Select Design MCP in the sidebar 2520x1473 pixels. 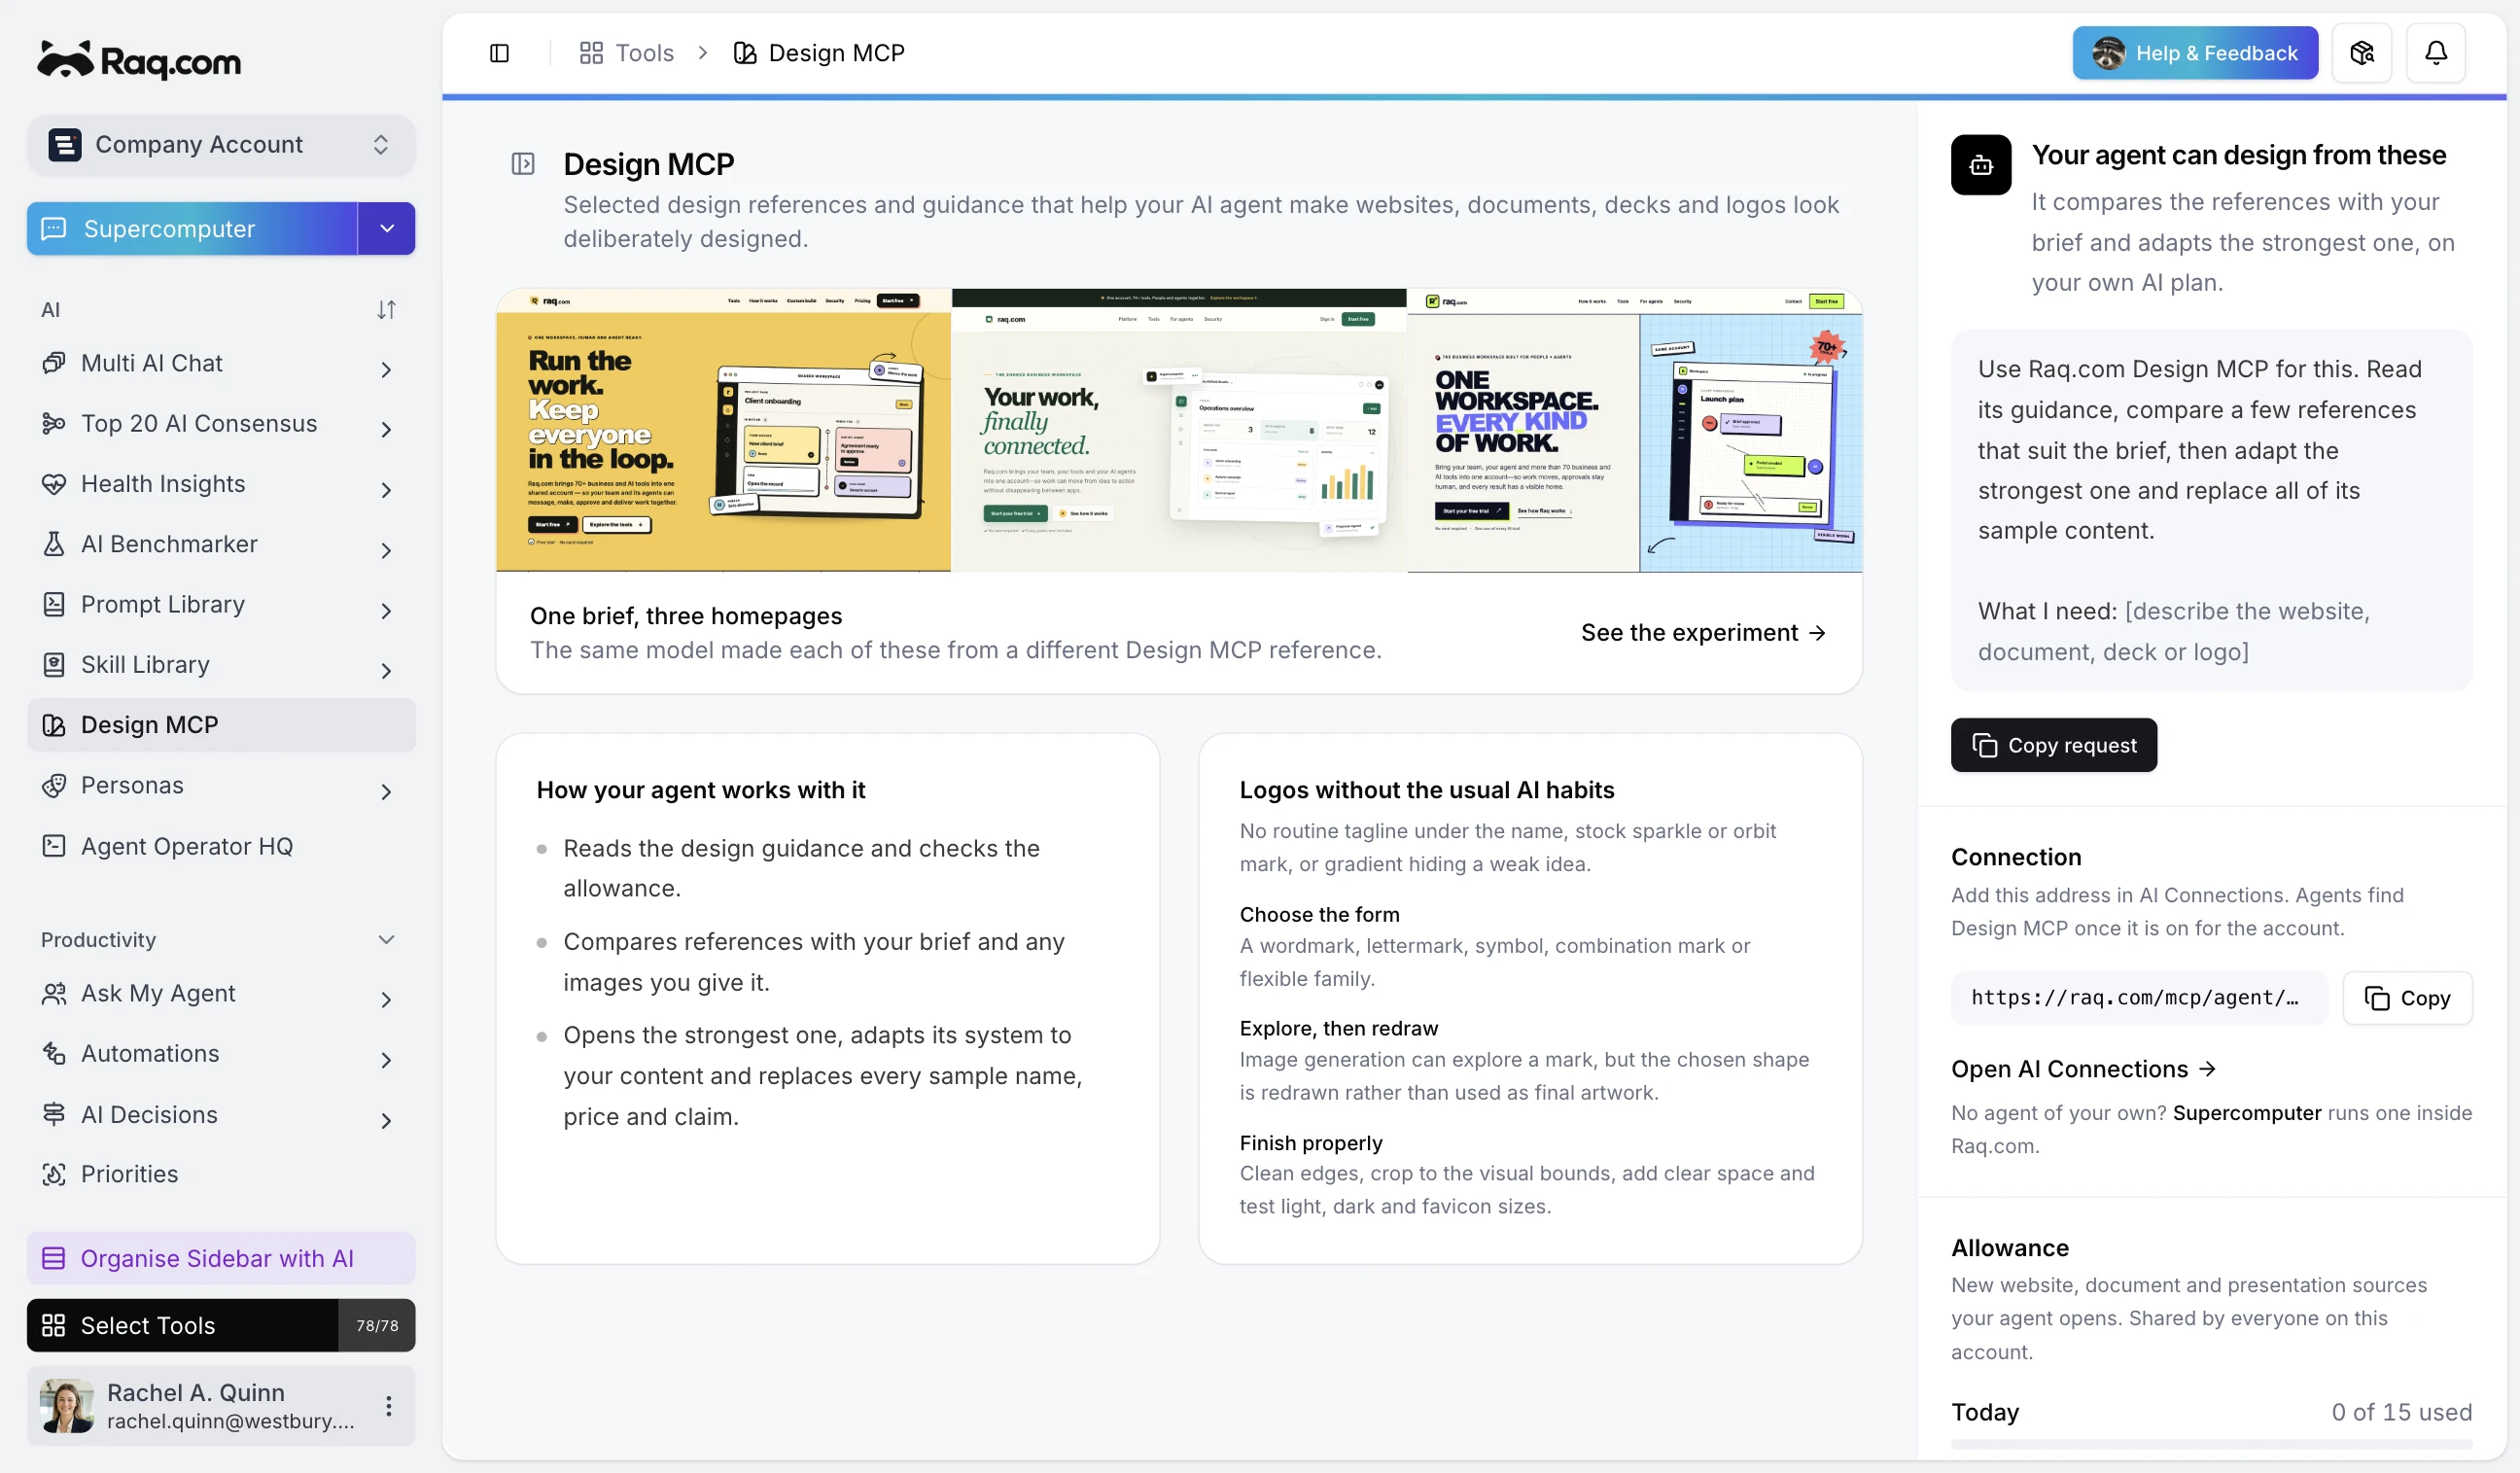pos(221,725)
